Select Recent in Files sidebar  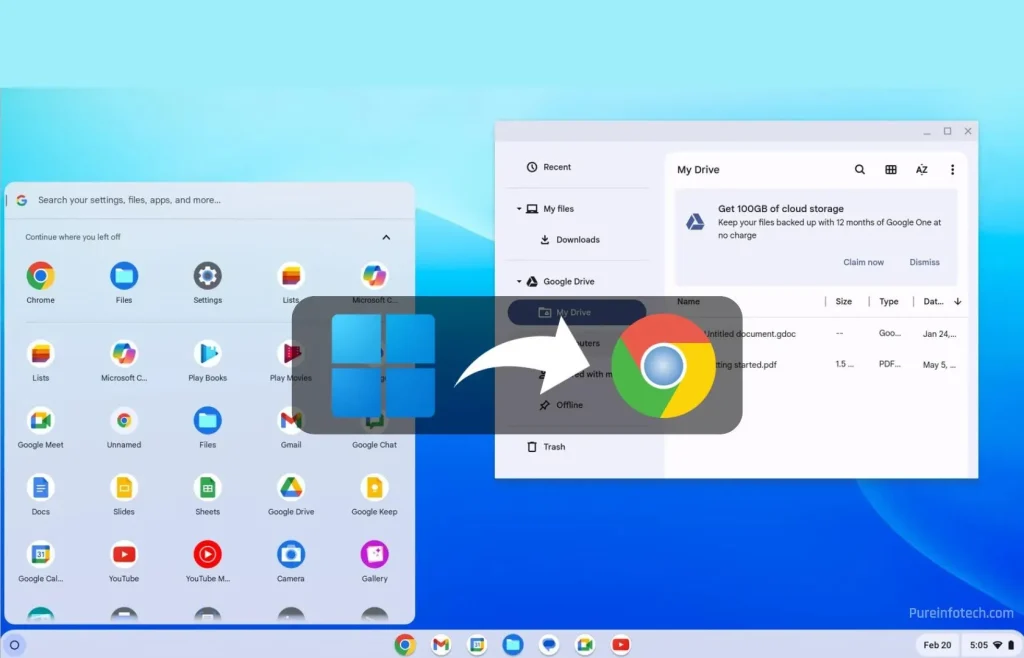point(557,167)
